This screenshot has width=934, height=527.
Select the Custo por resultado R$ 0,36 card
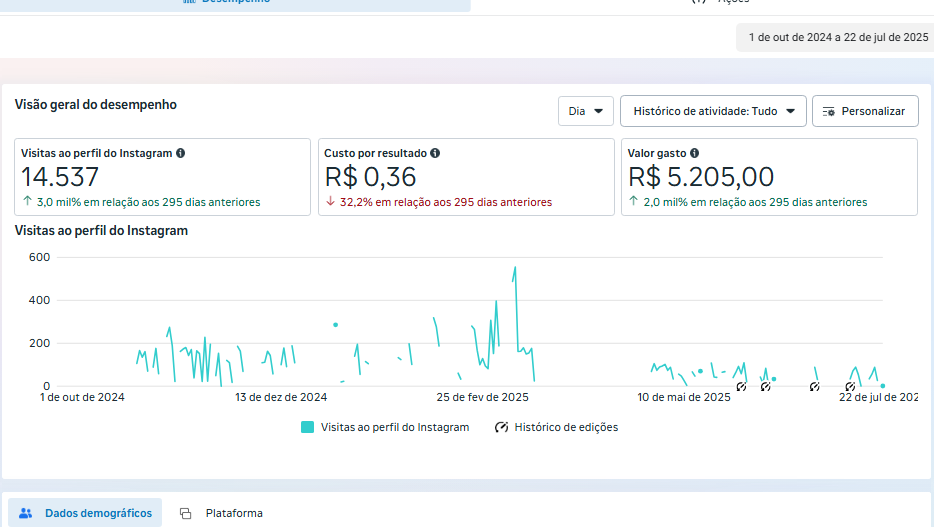pos(465,177)
